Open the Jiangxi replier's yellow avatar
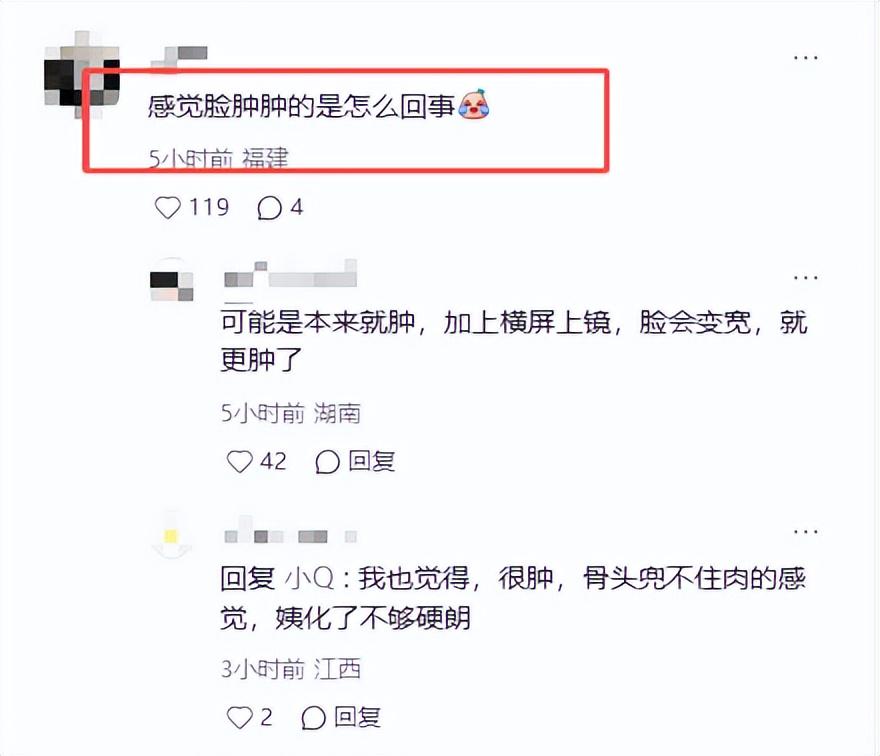Screen dimensions: 880x756 click(x=172, y=537)
